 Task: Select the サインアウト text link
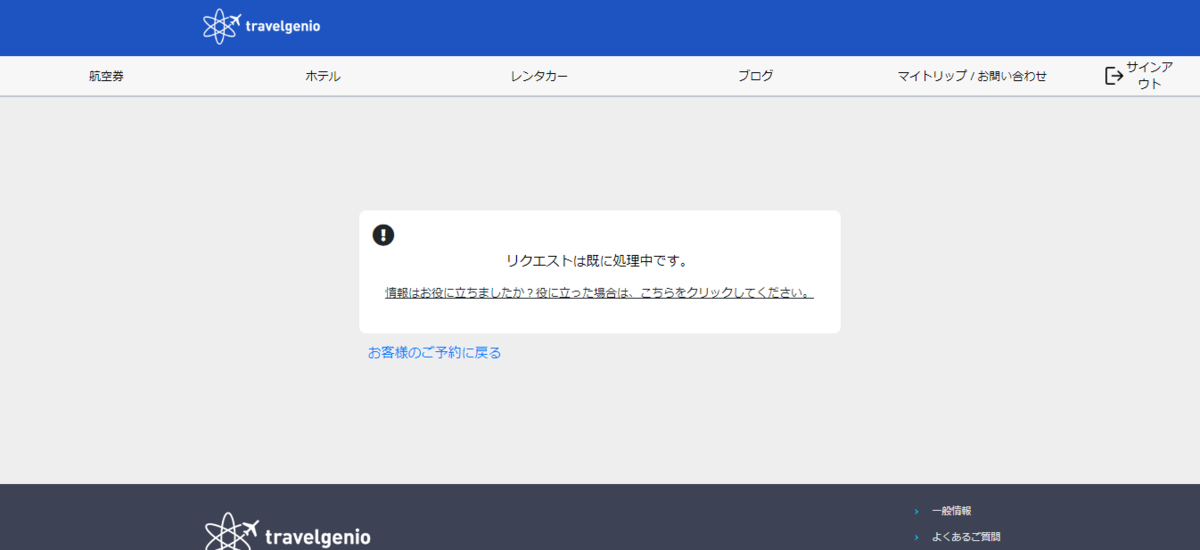(x=1149, y=76)
